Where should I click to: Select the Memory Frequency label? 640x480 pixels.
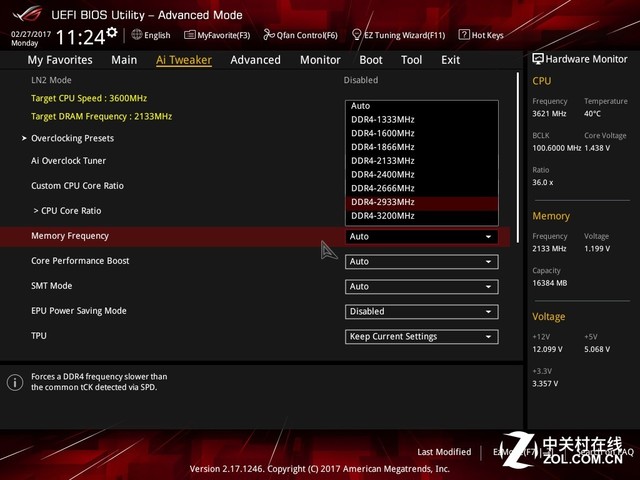click(70, 236)
